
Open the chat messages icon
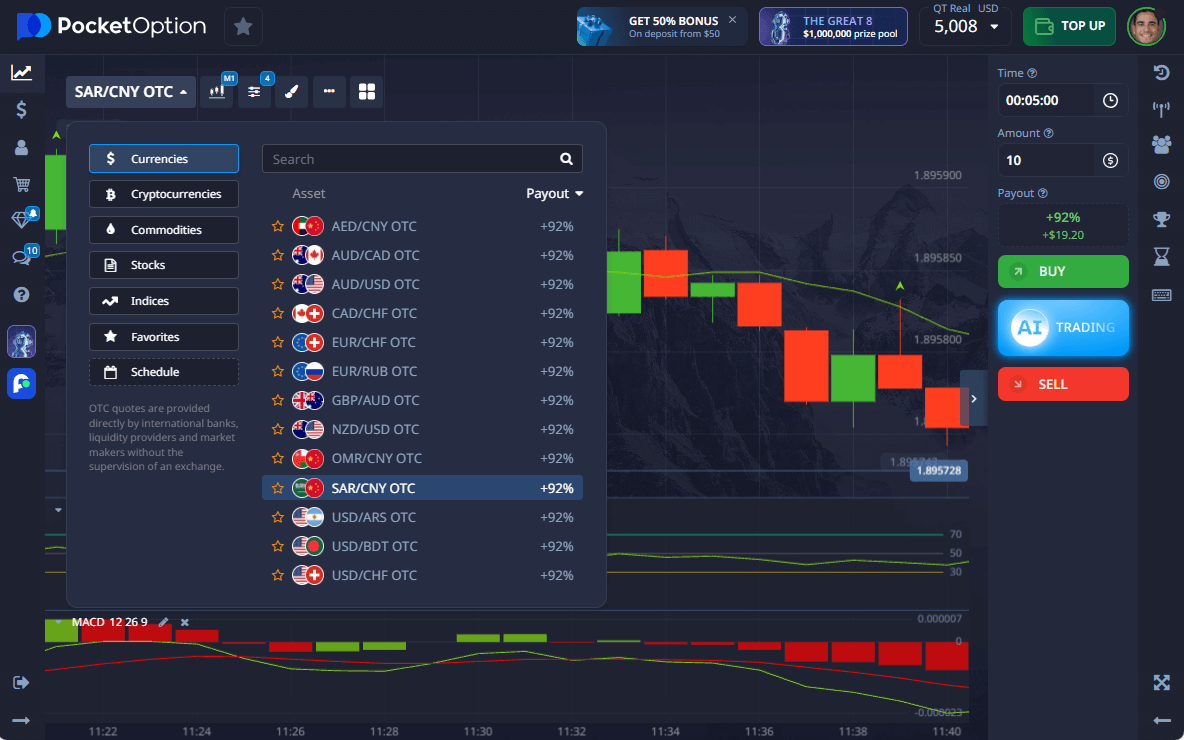point(21,257)
